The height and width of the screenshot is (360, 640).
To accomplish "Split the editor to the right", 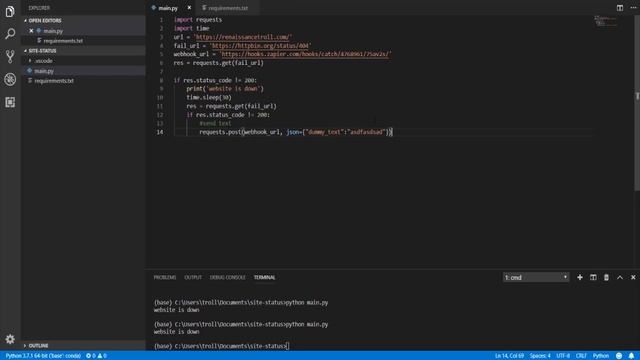I will [x=620, y=8].
